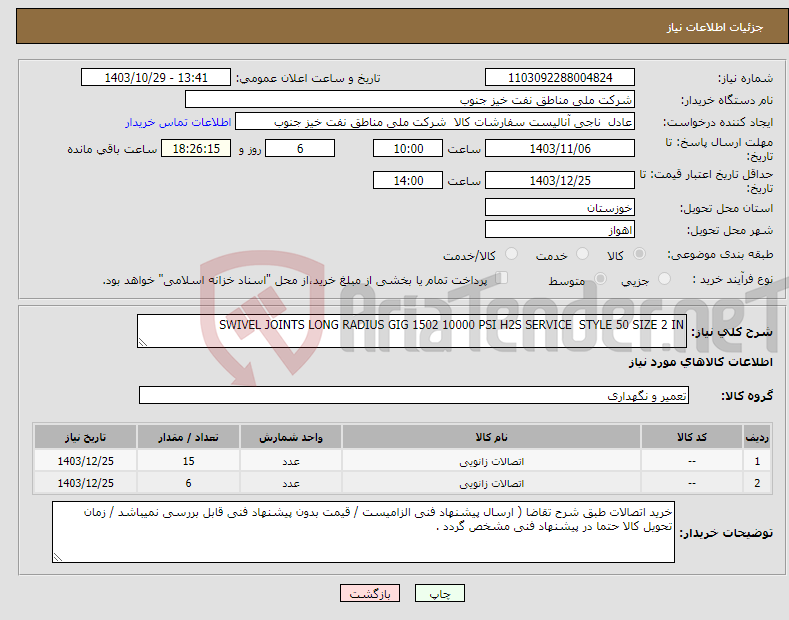Screen dimensions: 789x620
Task: Select the متوسط purchase type radio
Action: [x=600, y=279]
